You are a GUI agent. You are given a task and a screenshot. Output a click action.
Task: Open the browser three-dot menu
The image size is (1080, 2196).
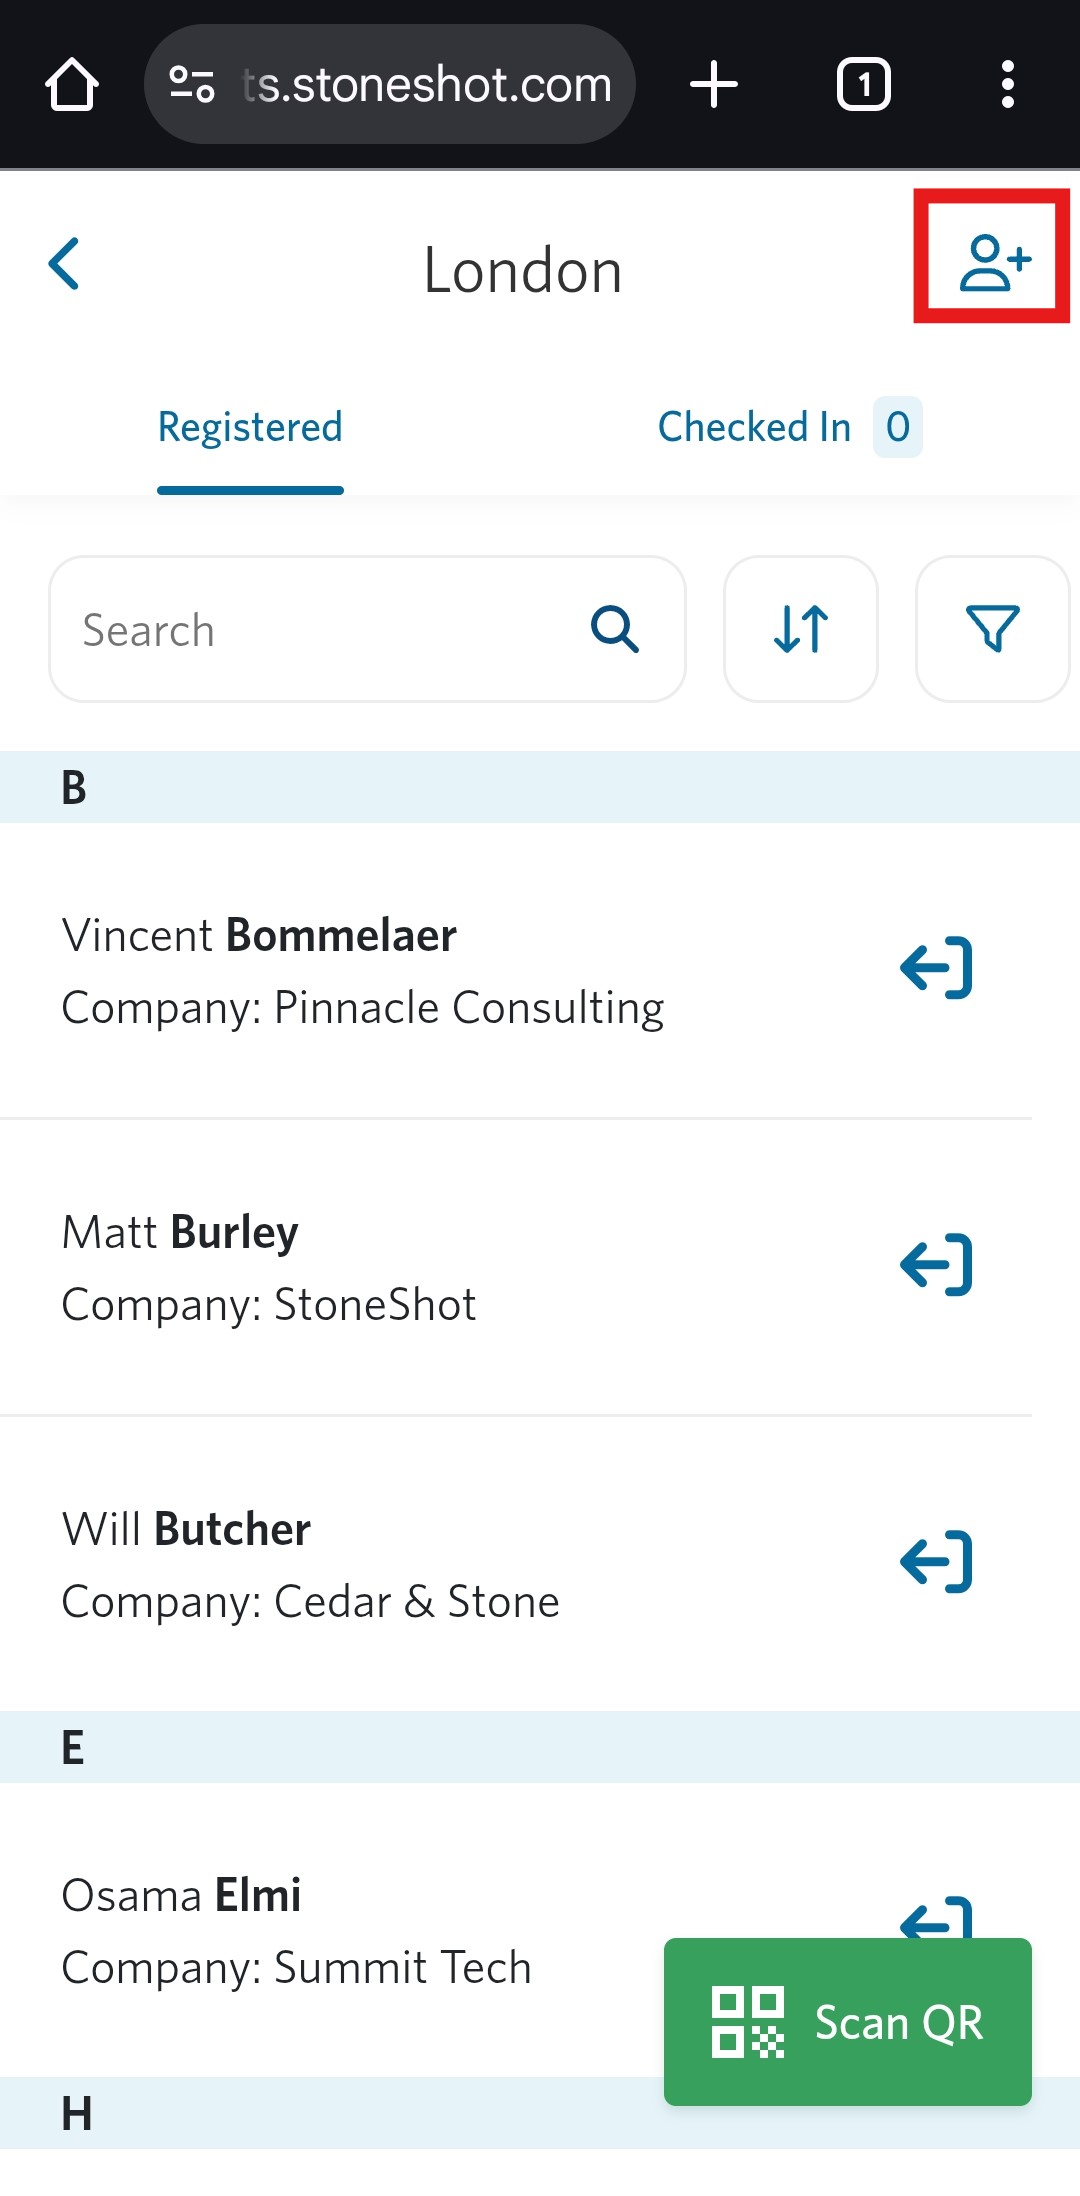pos(1008,84)
